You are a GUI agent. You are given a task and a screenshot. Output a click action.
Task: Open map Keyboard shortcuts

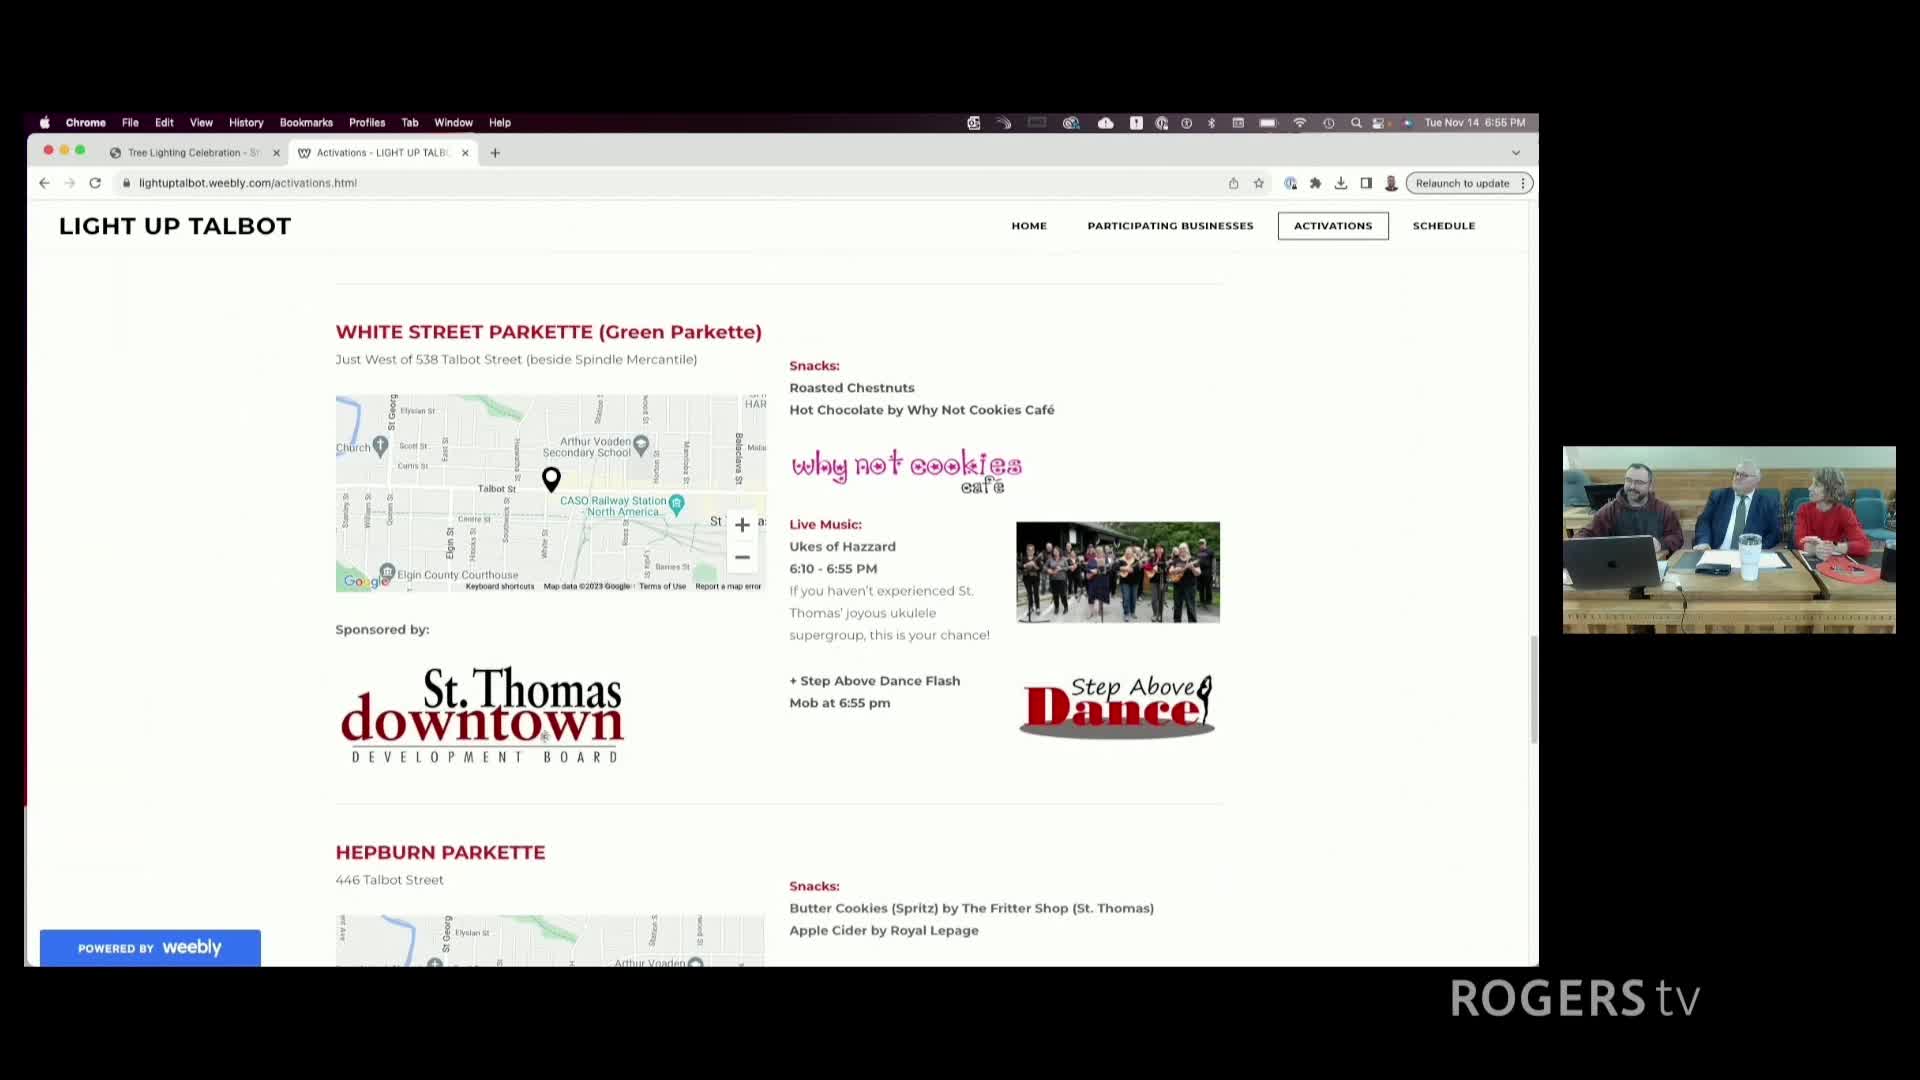(x=500, y=586)
